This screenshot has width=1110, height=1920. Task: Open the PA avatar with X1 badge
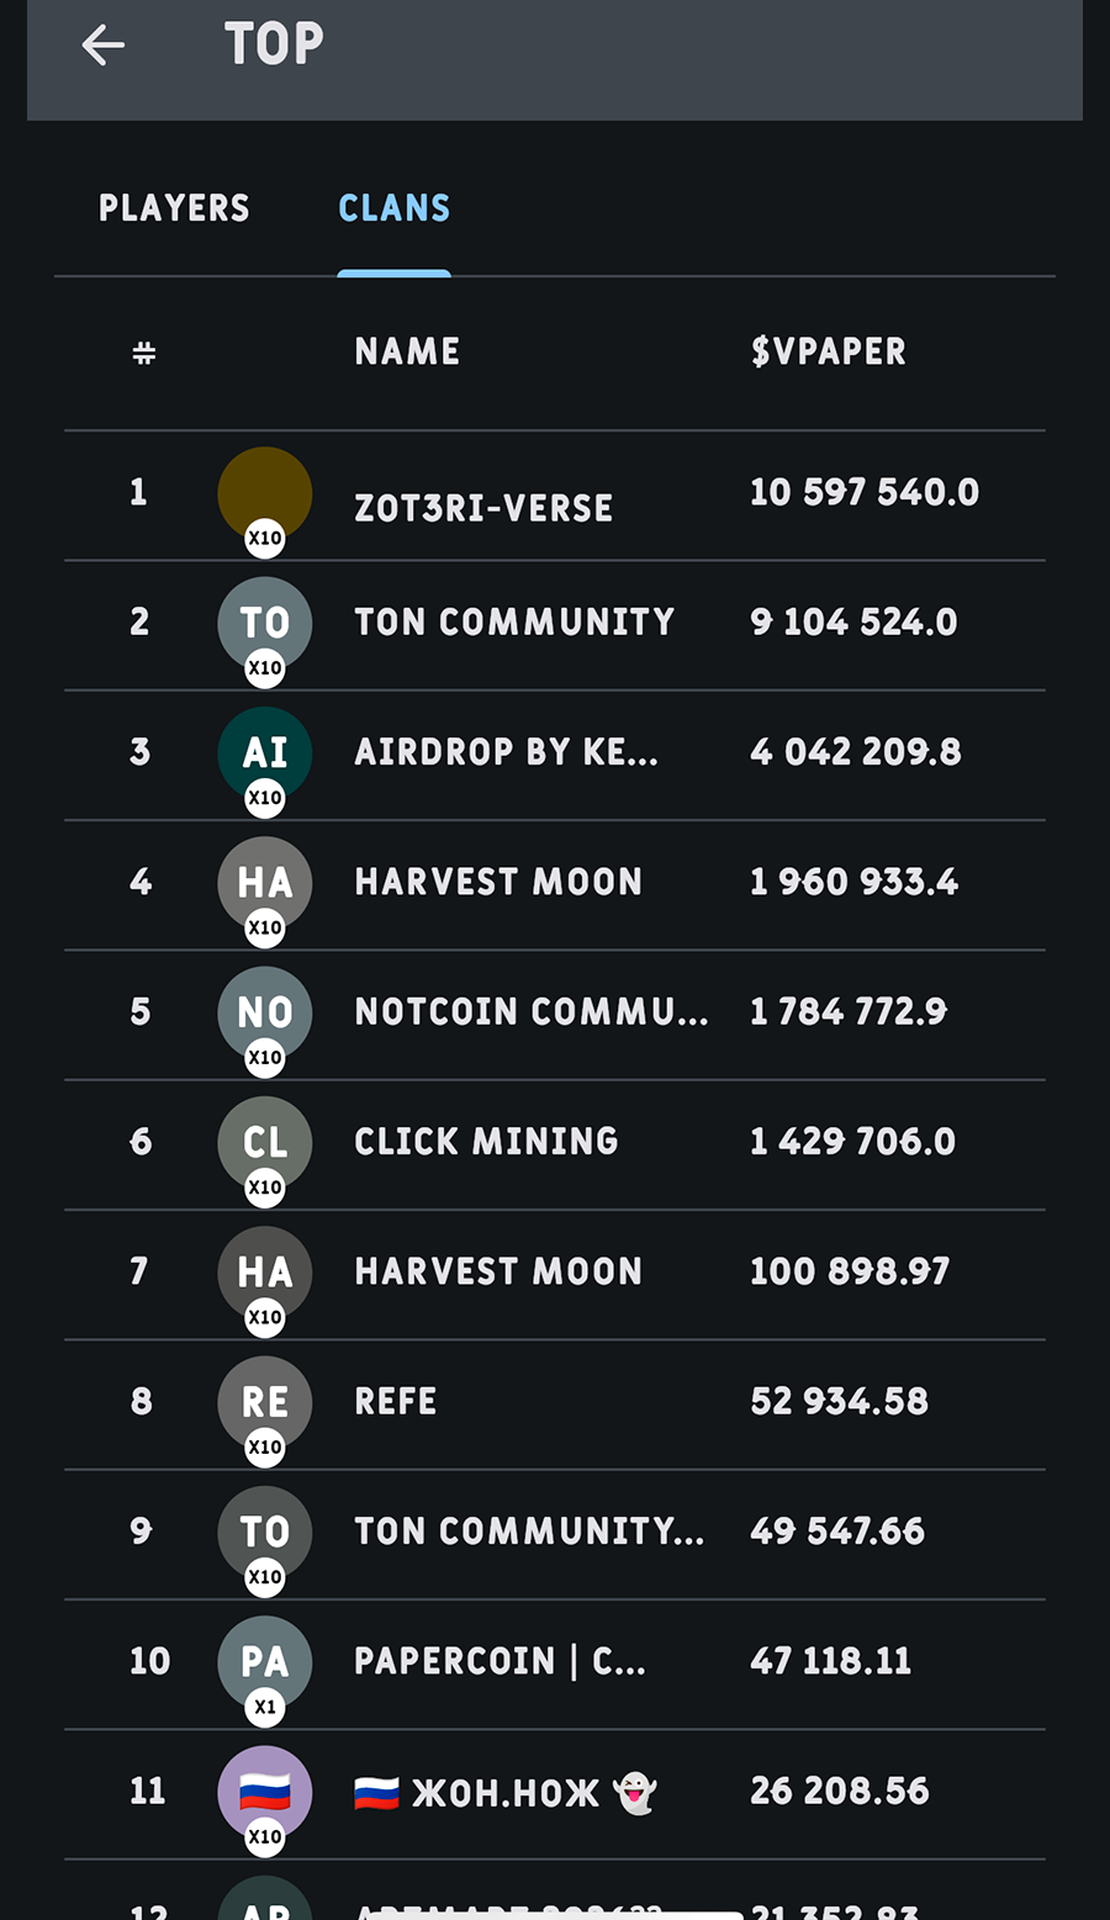pos(265,1664)
